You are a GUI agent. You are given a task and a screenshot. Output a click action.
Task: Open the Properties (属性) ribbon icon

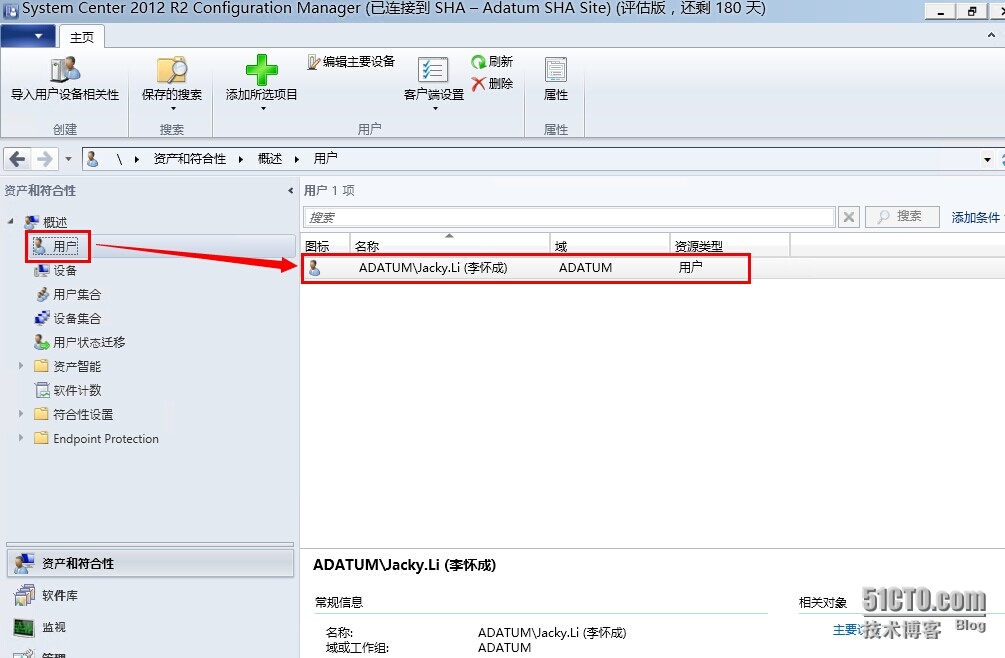tap(556, 69)
